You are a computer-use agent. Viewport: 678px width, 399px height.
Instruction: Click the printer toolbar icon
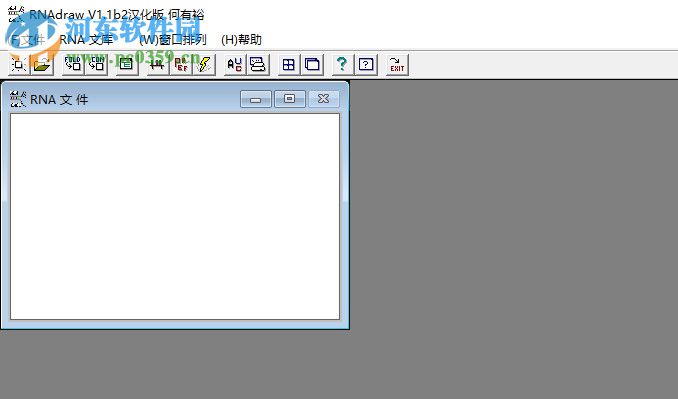[x=258, y=65]
